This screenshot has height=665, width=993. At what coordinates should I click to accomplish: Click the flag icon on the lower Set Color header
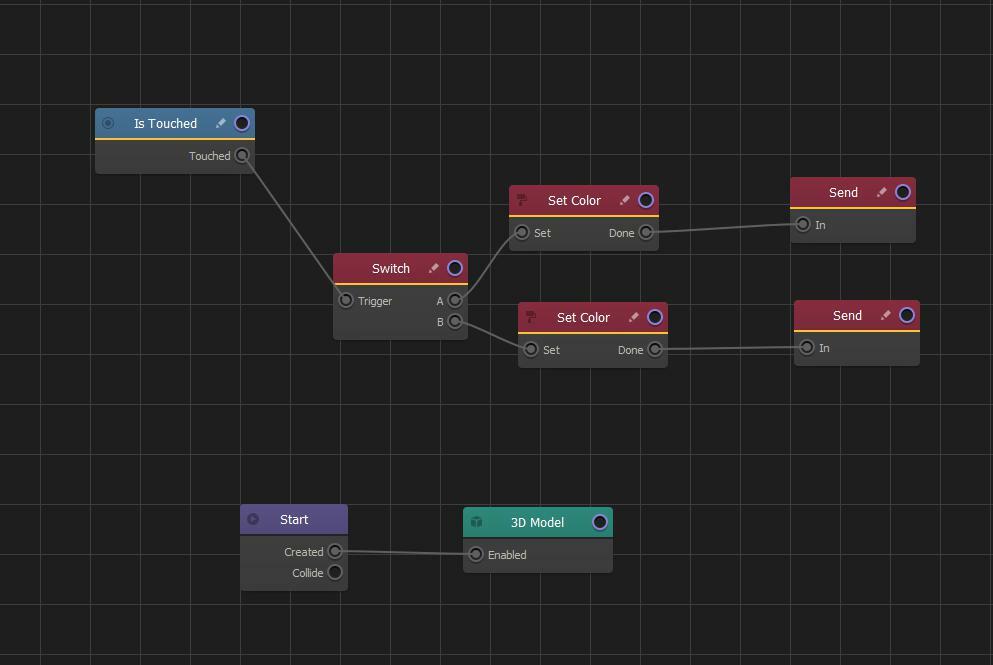[530, 317]
